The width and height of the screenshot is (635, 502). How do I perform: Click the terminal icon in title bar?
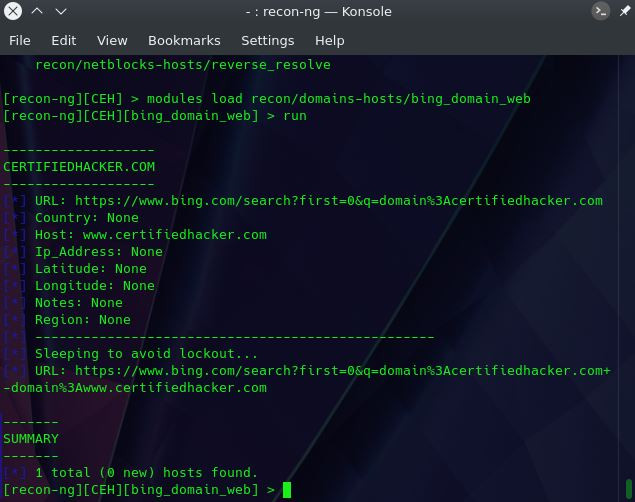click(x=601, y=11)
